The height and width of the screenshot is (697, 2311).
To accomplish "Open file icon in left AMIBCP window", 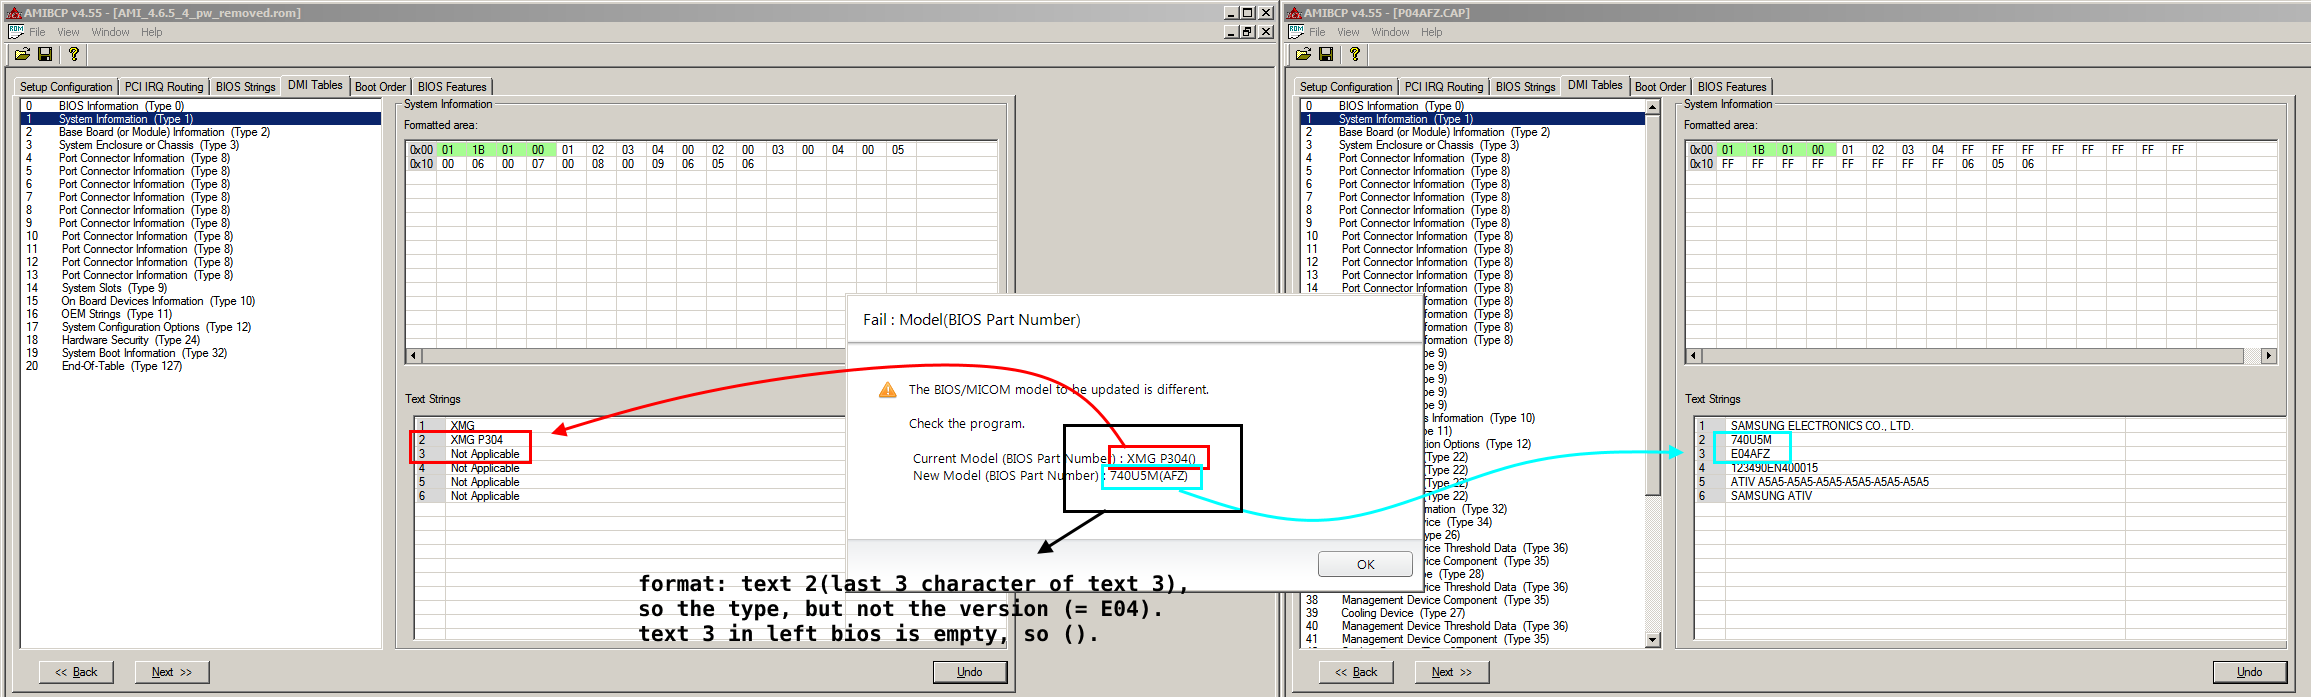I will point(22,54).
